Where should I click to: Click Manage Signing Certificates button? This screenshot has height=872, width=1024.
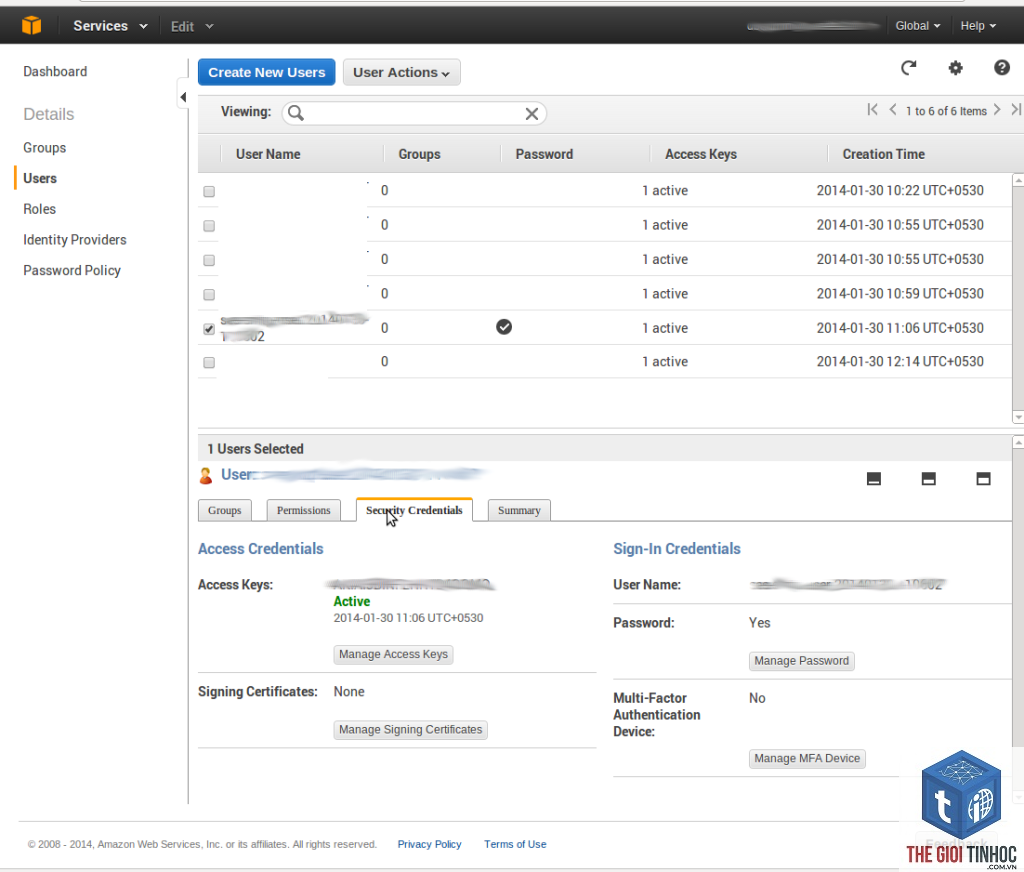tap(410, 730)
